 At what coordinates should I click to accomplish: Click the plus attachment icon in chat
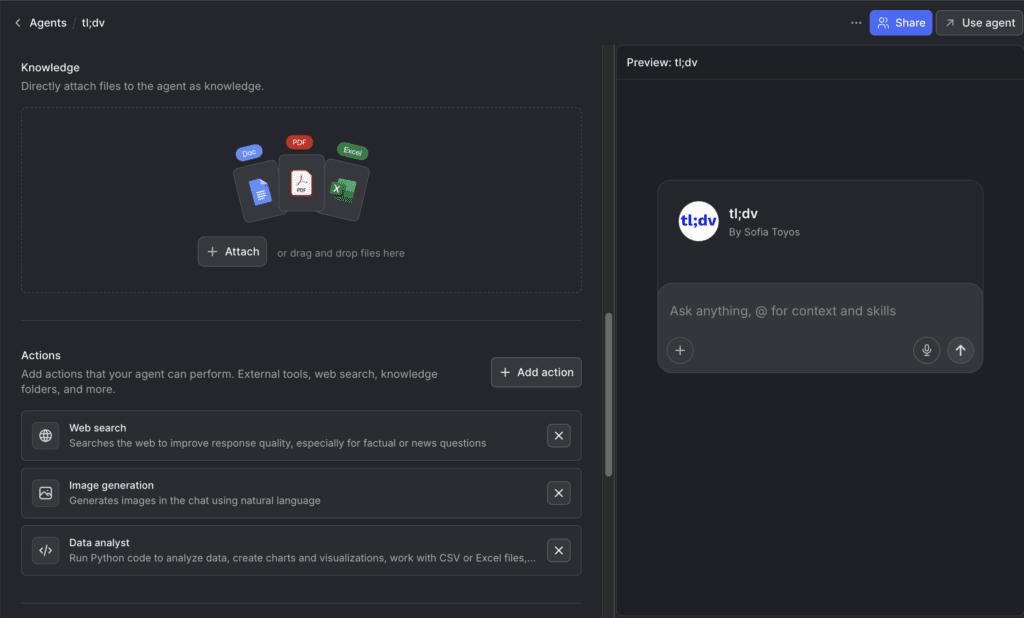tap(680, 350)
